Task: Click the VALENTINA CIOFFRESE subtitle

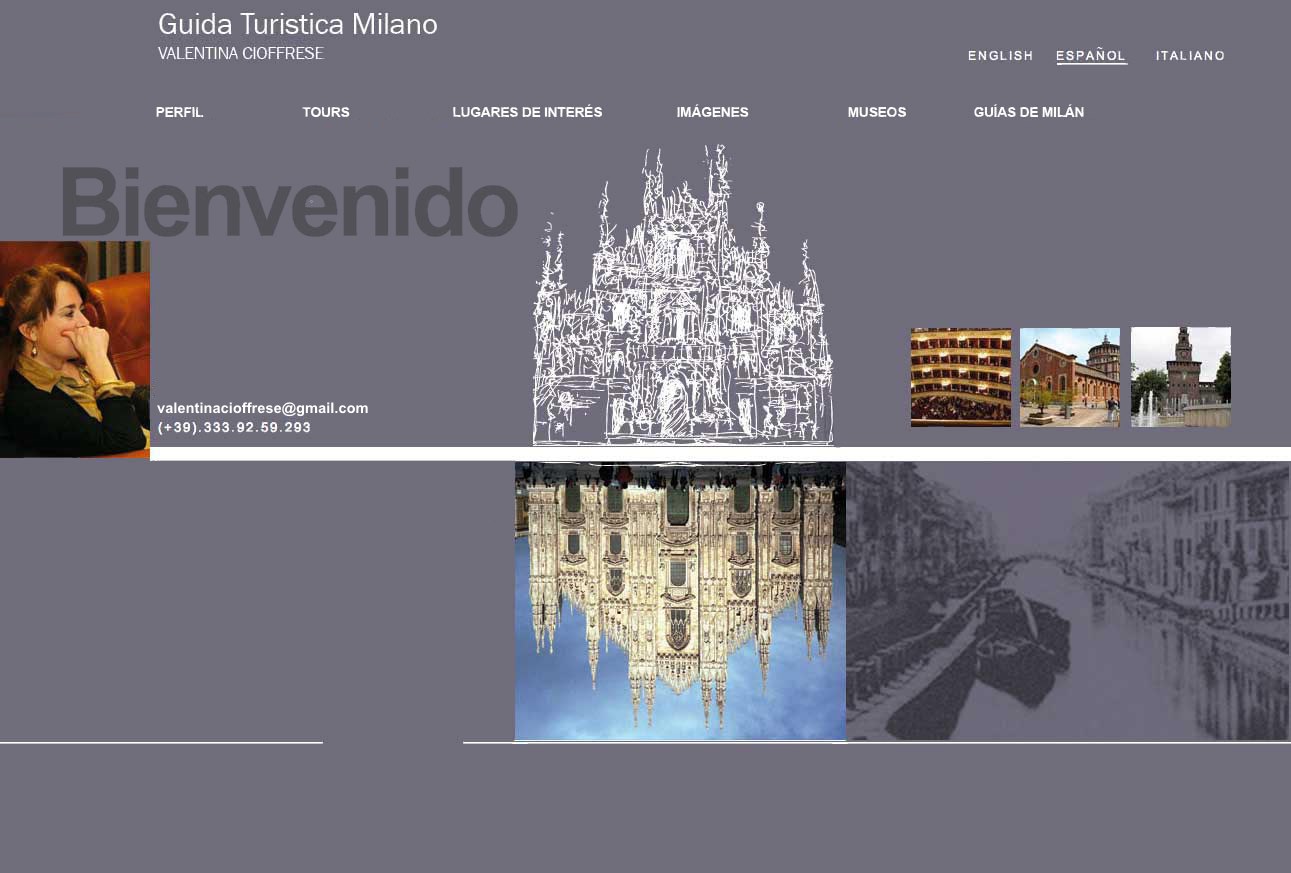Action: [241, 53]
